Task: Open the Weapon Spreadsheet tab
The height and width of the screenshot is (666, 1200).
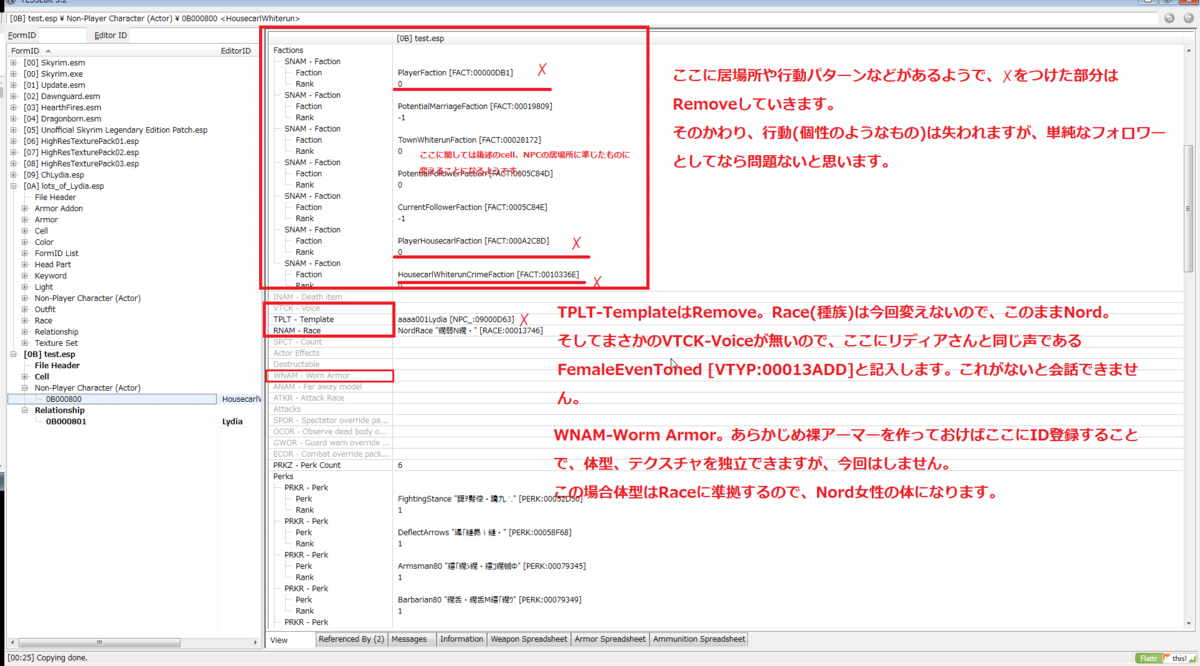Action: pos(529,639)
